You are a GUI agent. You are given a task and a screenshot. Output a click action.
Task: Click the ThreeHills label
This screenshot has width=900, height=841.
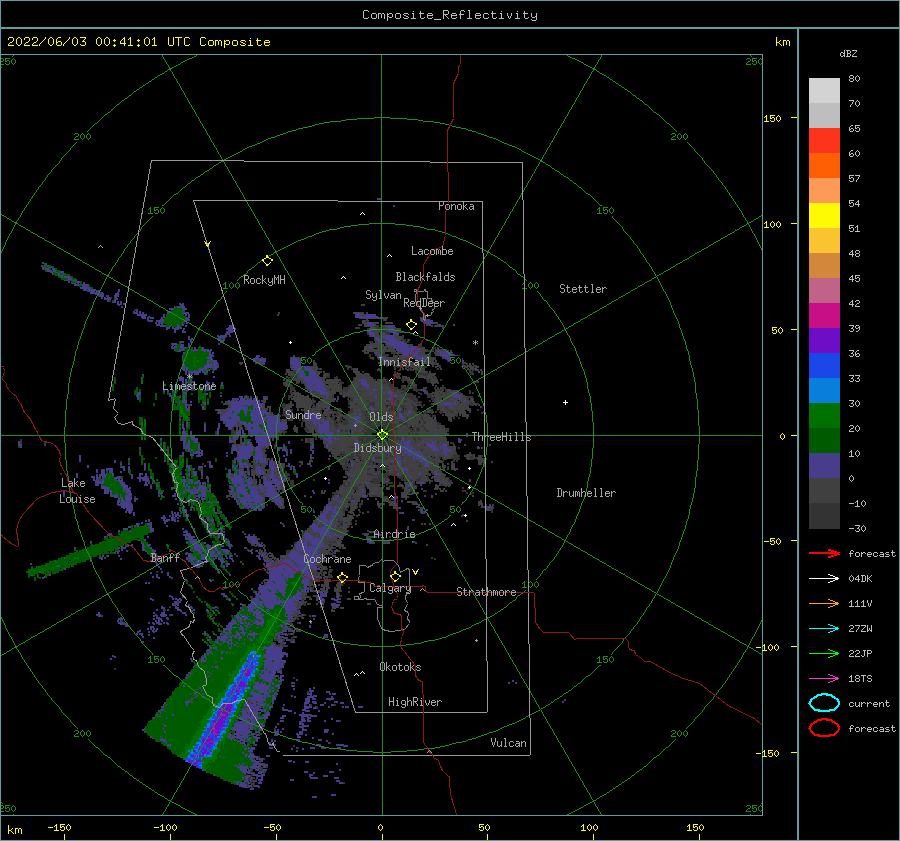(x=502, y=437)
